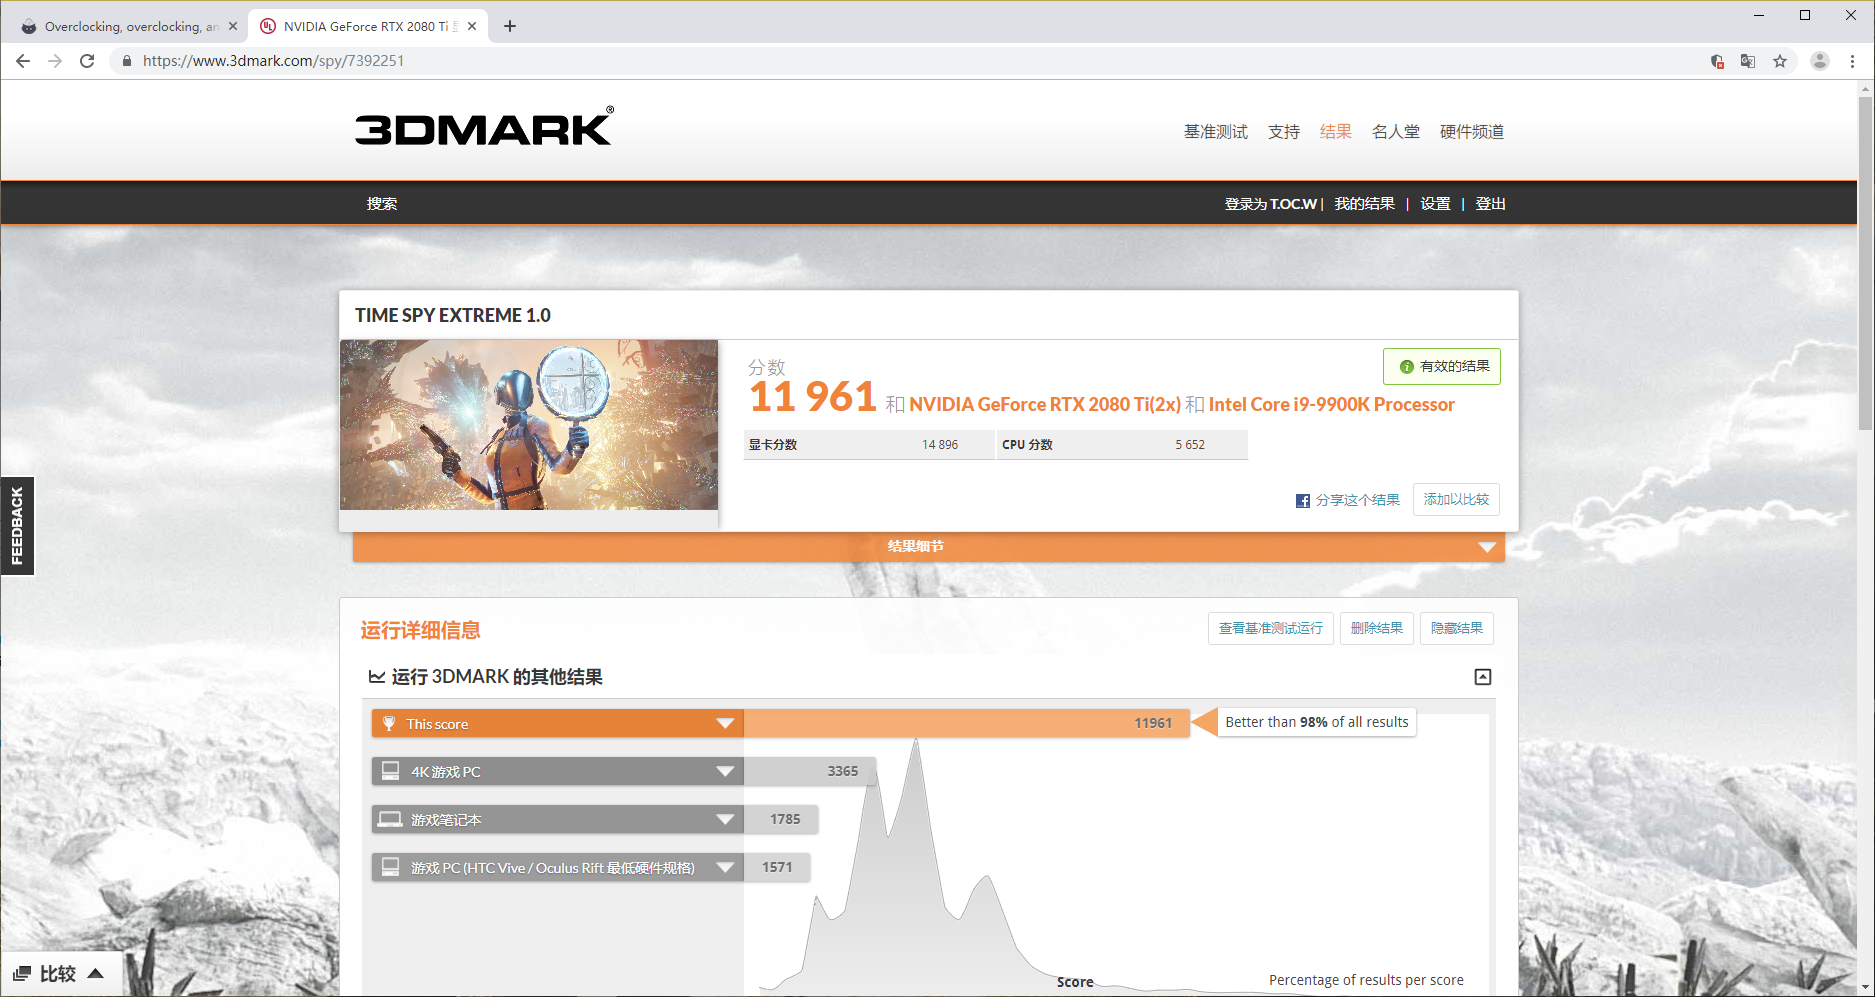Click the browser address bar URL
Image resolution: width=1875 pixels, height=997 pixels.
[273, 61]
